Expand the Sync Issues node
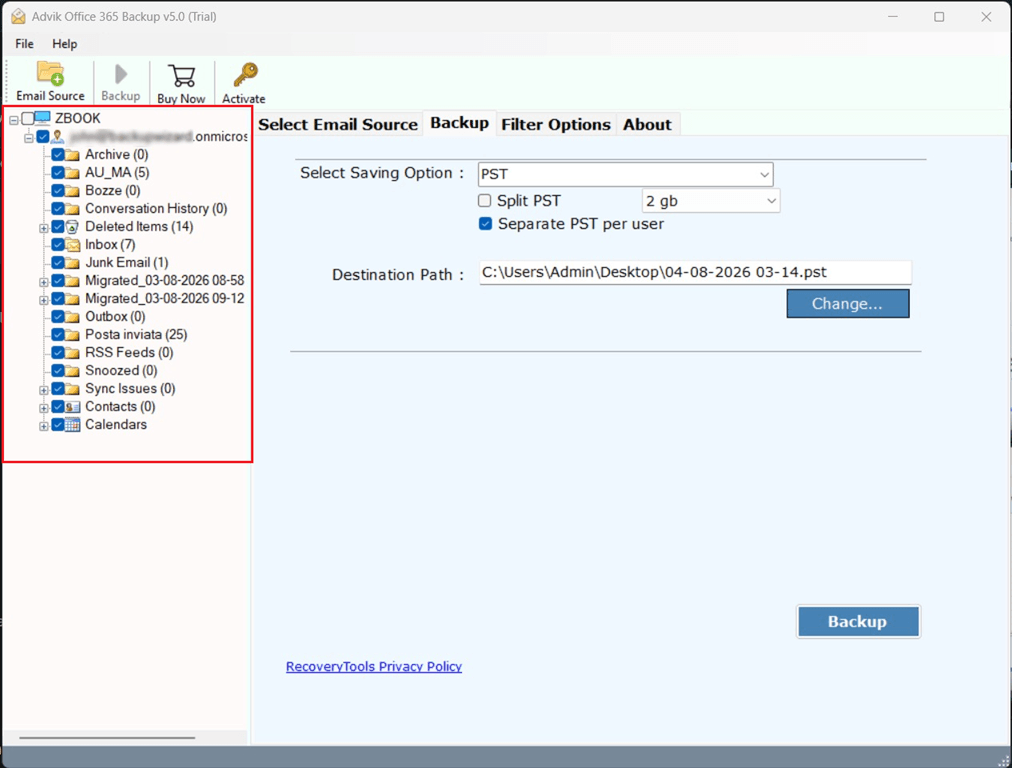Viewport: 1012px width, 768px height. [43, 390]
